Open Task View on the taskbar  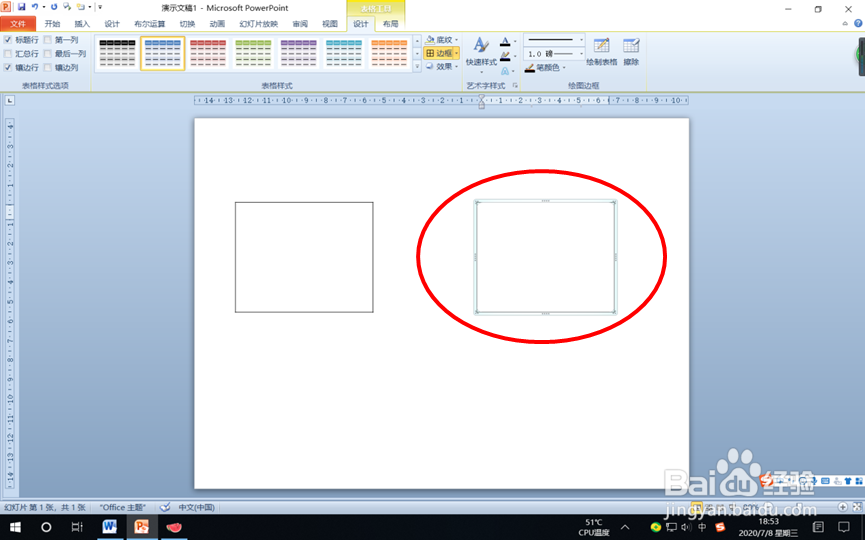pyautogui.click(x=77, y=527)
